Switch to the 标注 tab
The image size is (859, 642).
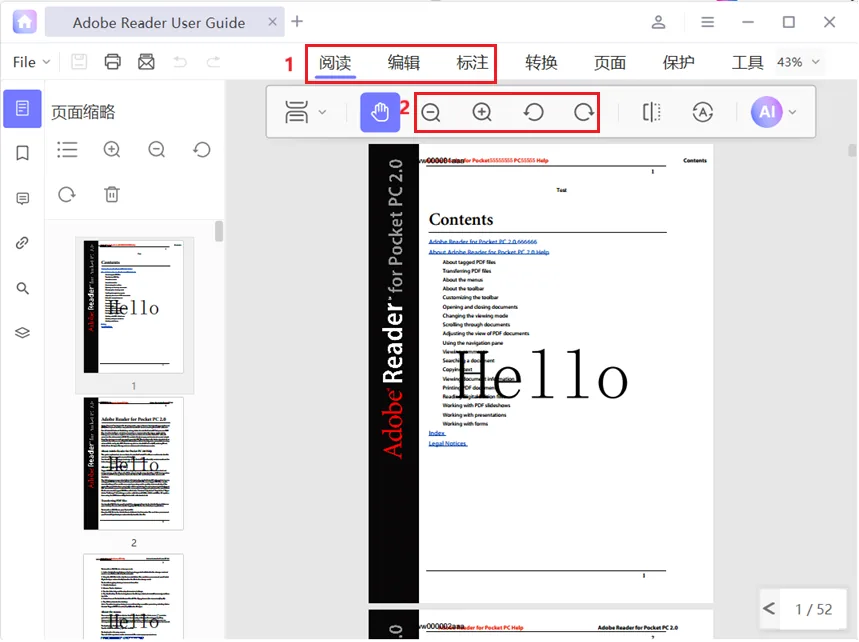click(x=472, y=63)
